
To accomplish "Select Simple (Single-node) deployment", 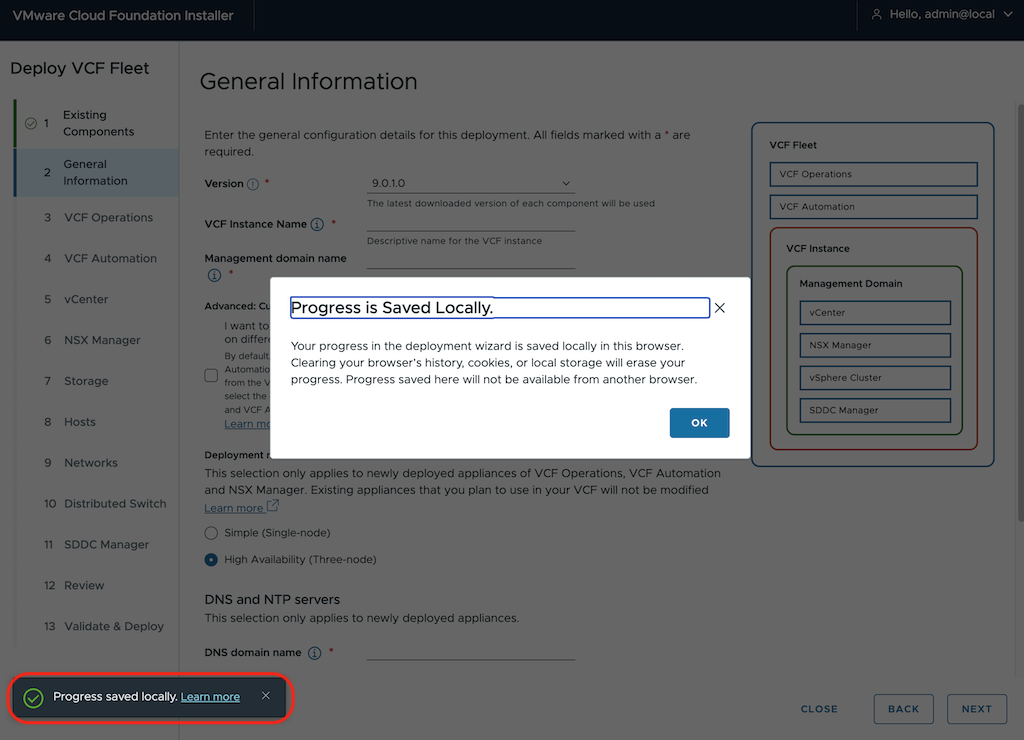I will tap(211, 533).
